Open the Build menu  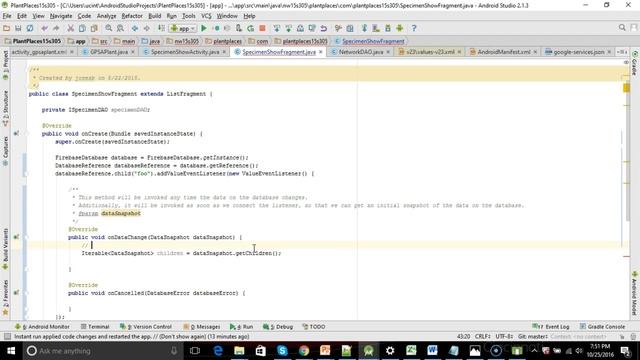click(x=154, y=16)
